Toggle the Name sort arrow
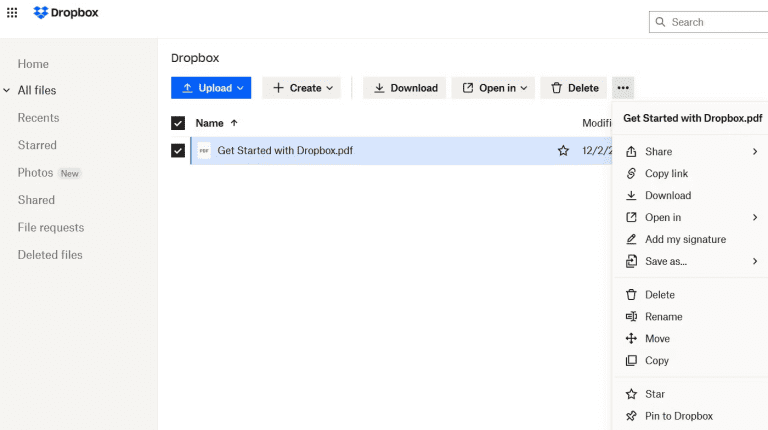This screenshot has width=768, height=430. coord(234,123)
